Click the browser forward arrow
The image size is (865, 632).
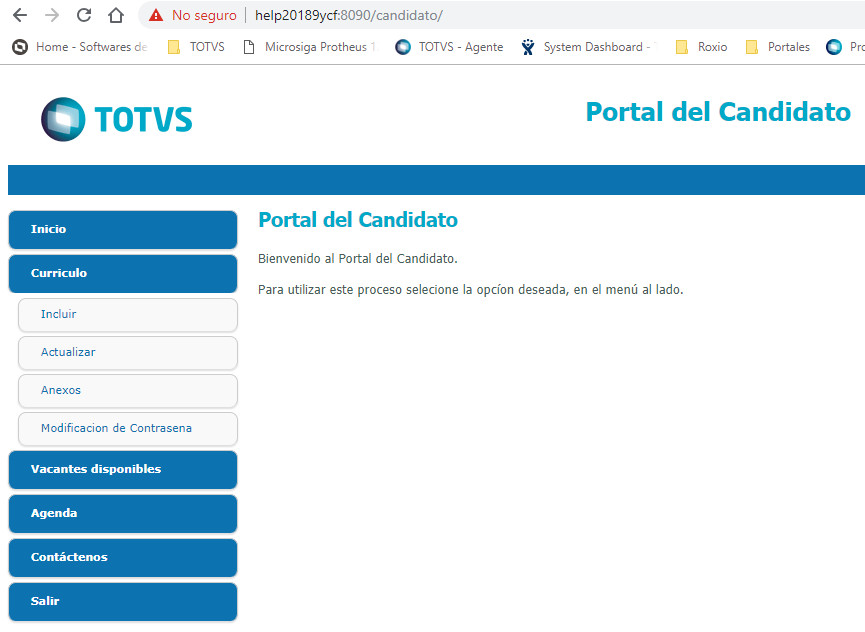(x=52, y=15)
